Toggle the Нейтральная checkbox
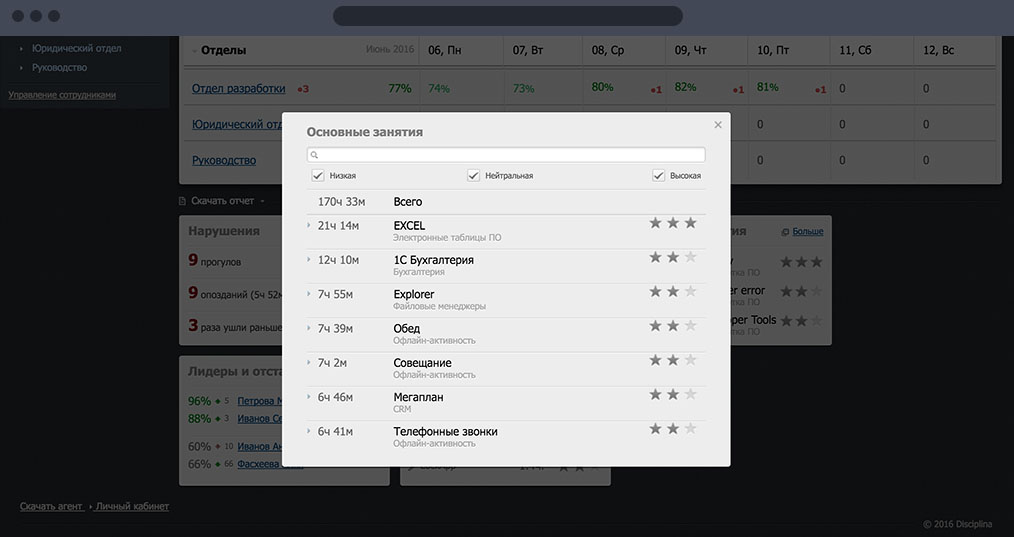 [474, 175]
